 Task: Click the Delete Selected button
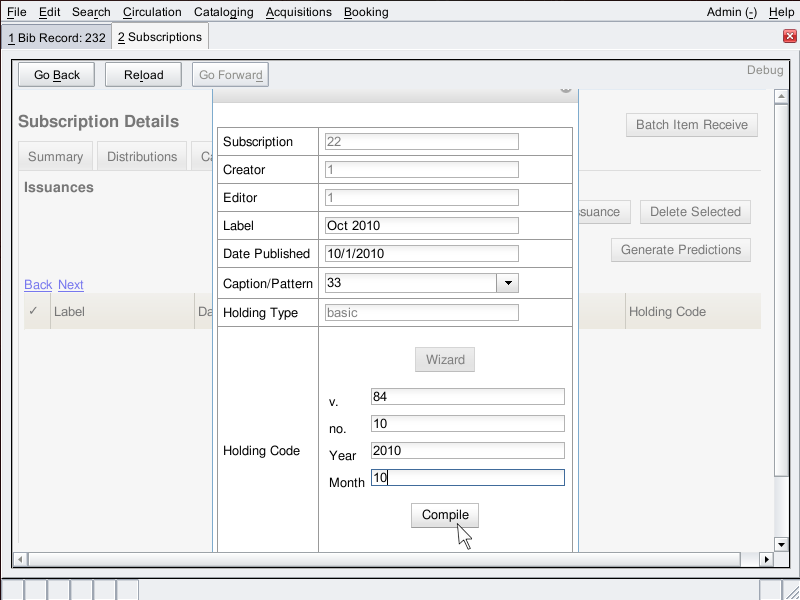pyautogui.click(x=695, y=212)
